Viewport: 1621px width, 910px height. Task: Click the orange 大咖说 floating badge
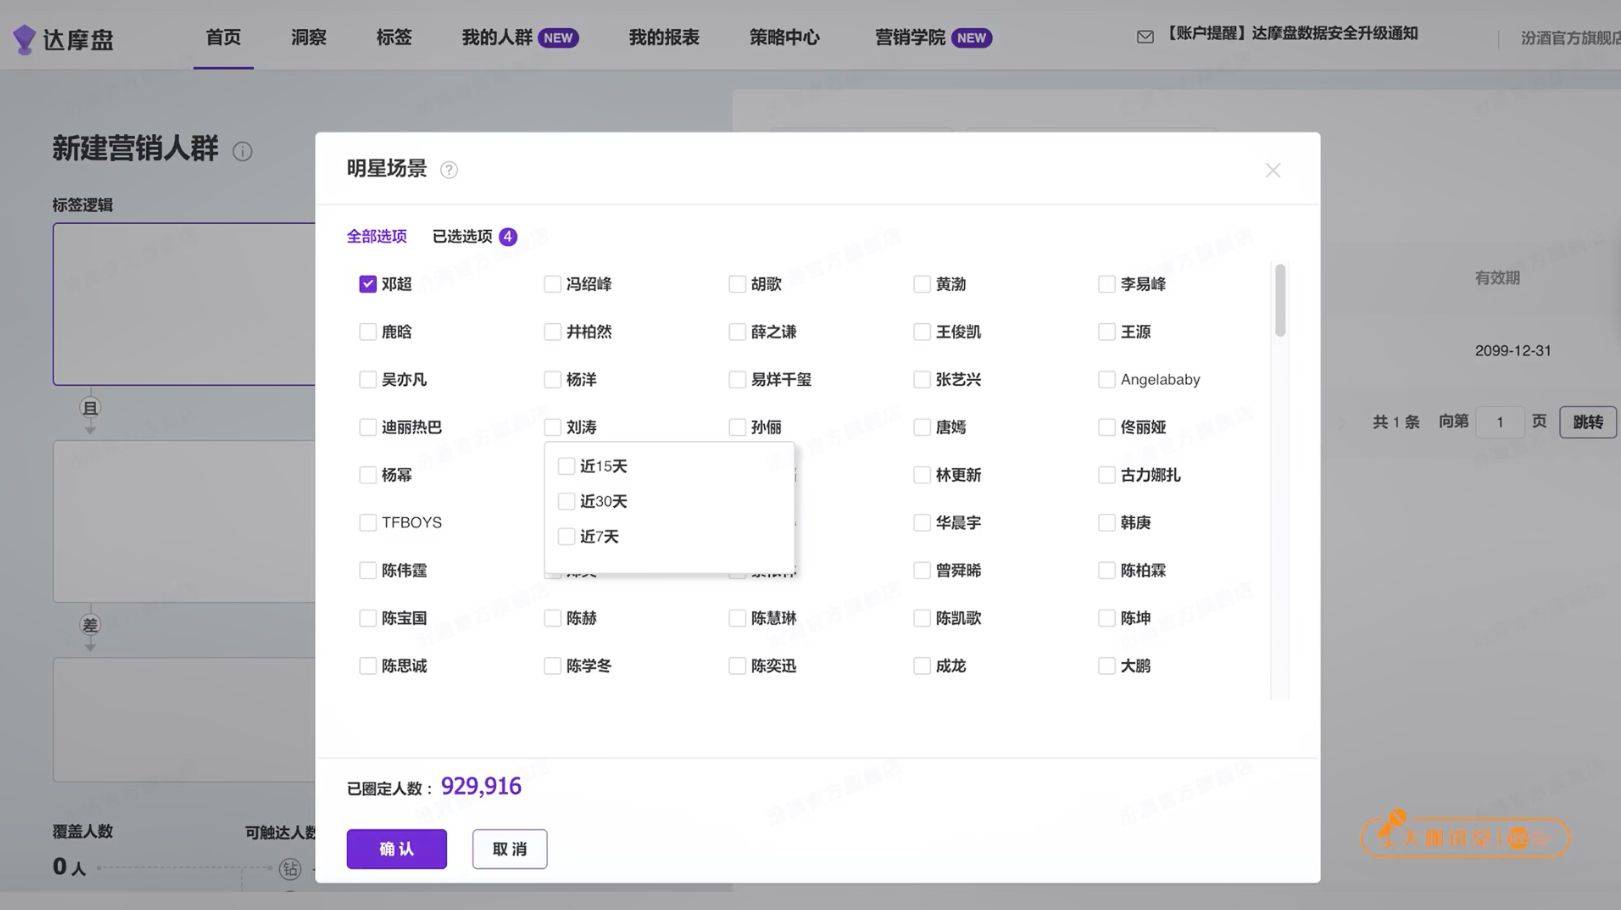[1465, 836]
